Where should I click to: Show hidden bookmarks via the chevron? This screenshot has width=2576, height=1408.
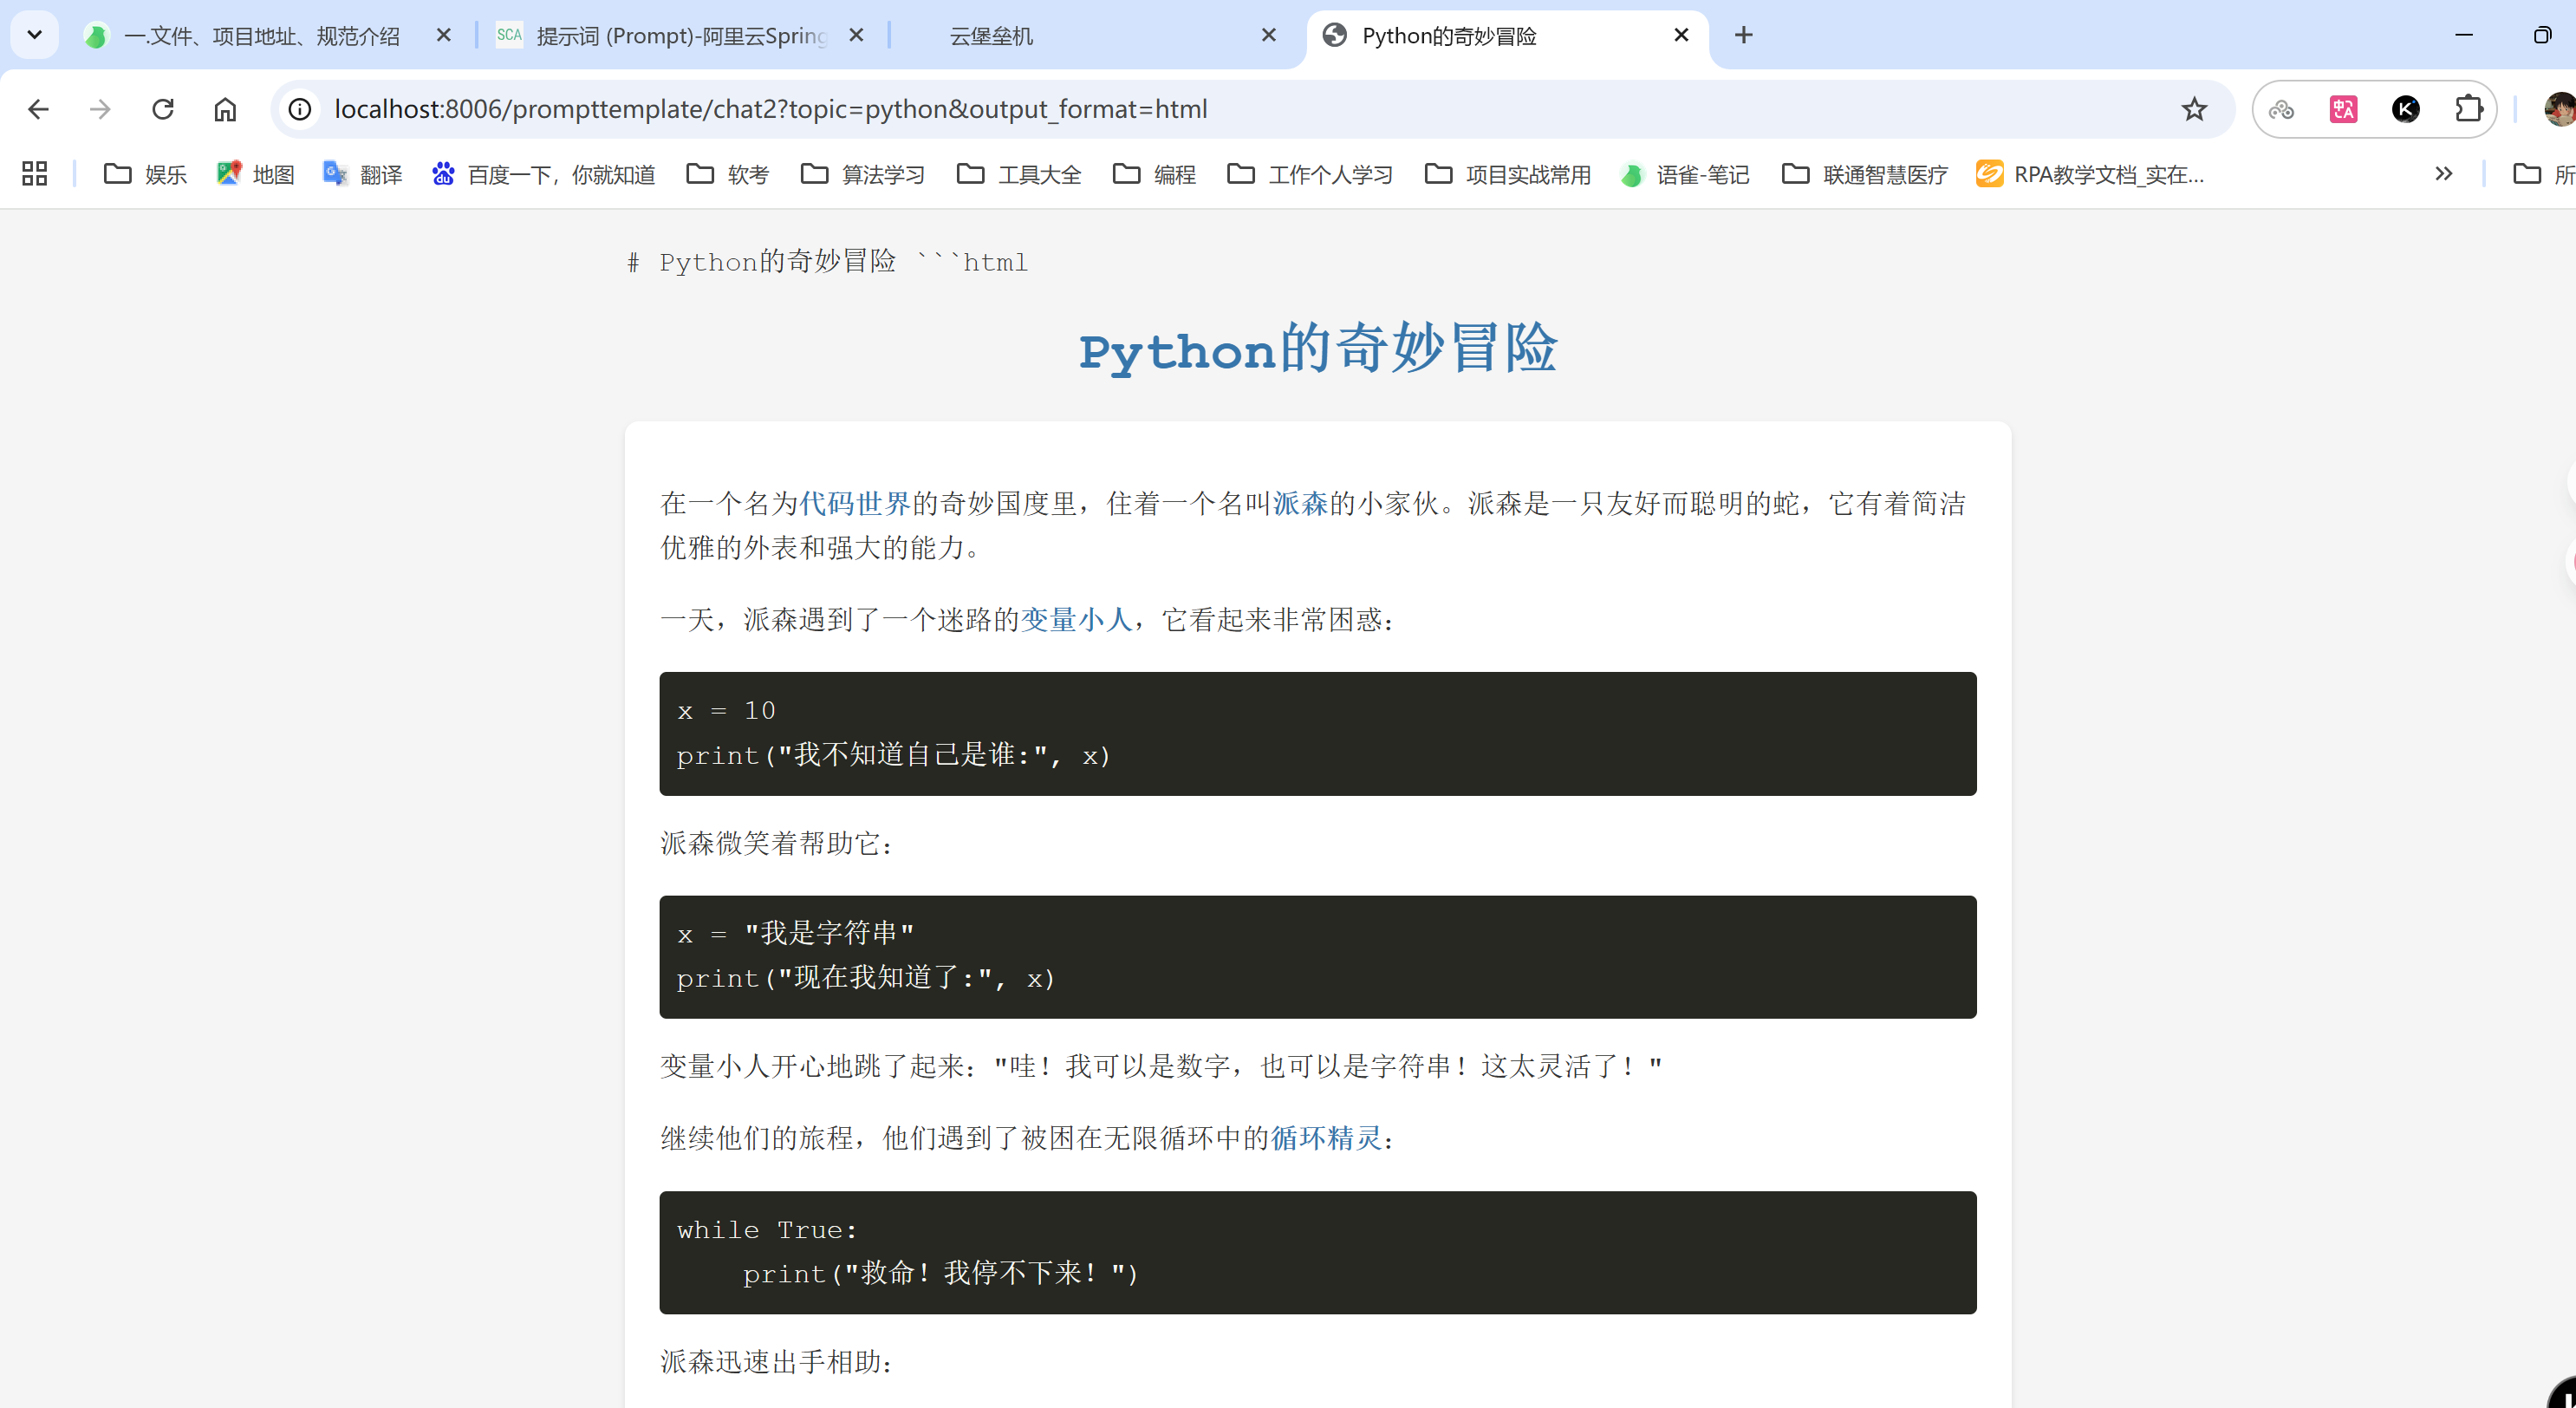2444,174
